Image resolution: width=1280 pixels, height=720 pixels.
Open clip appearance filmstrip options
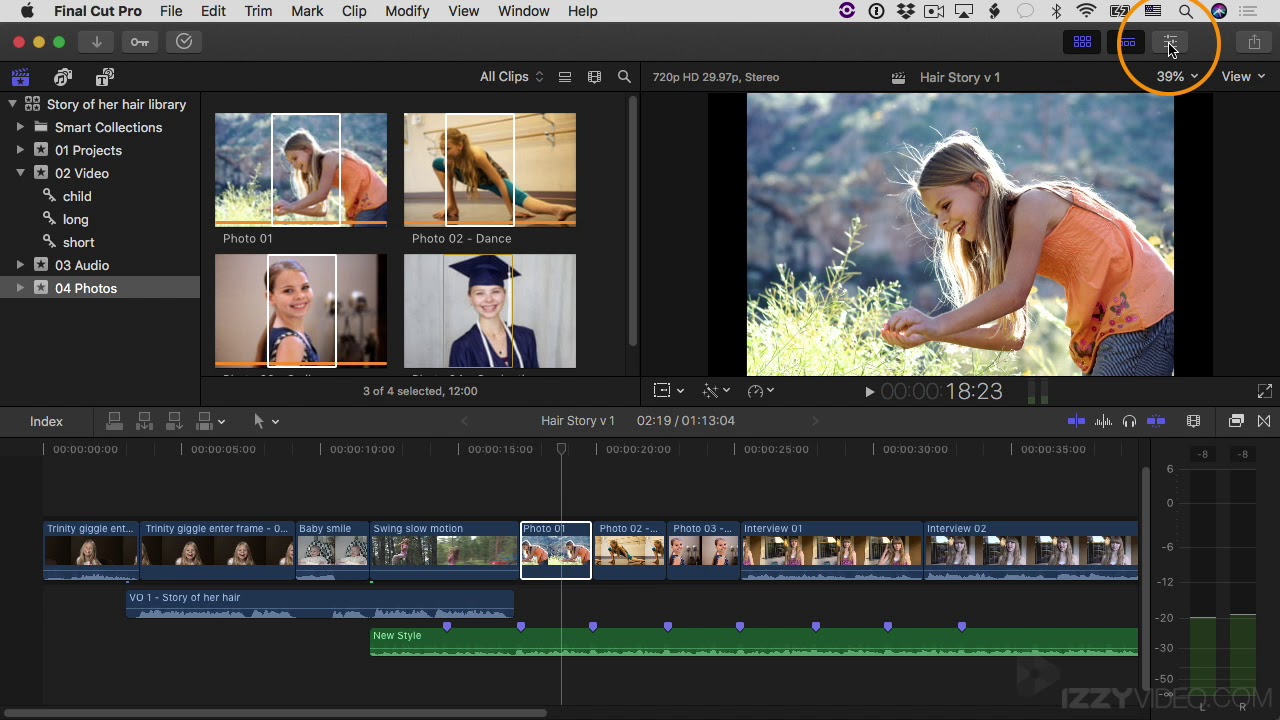coord(595,77)
